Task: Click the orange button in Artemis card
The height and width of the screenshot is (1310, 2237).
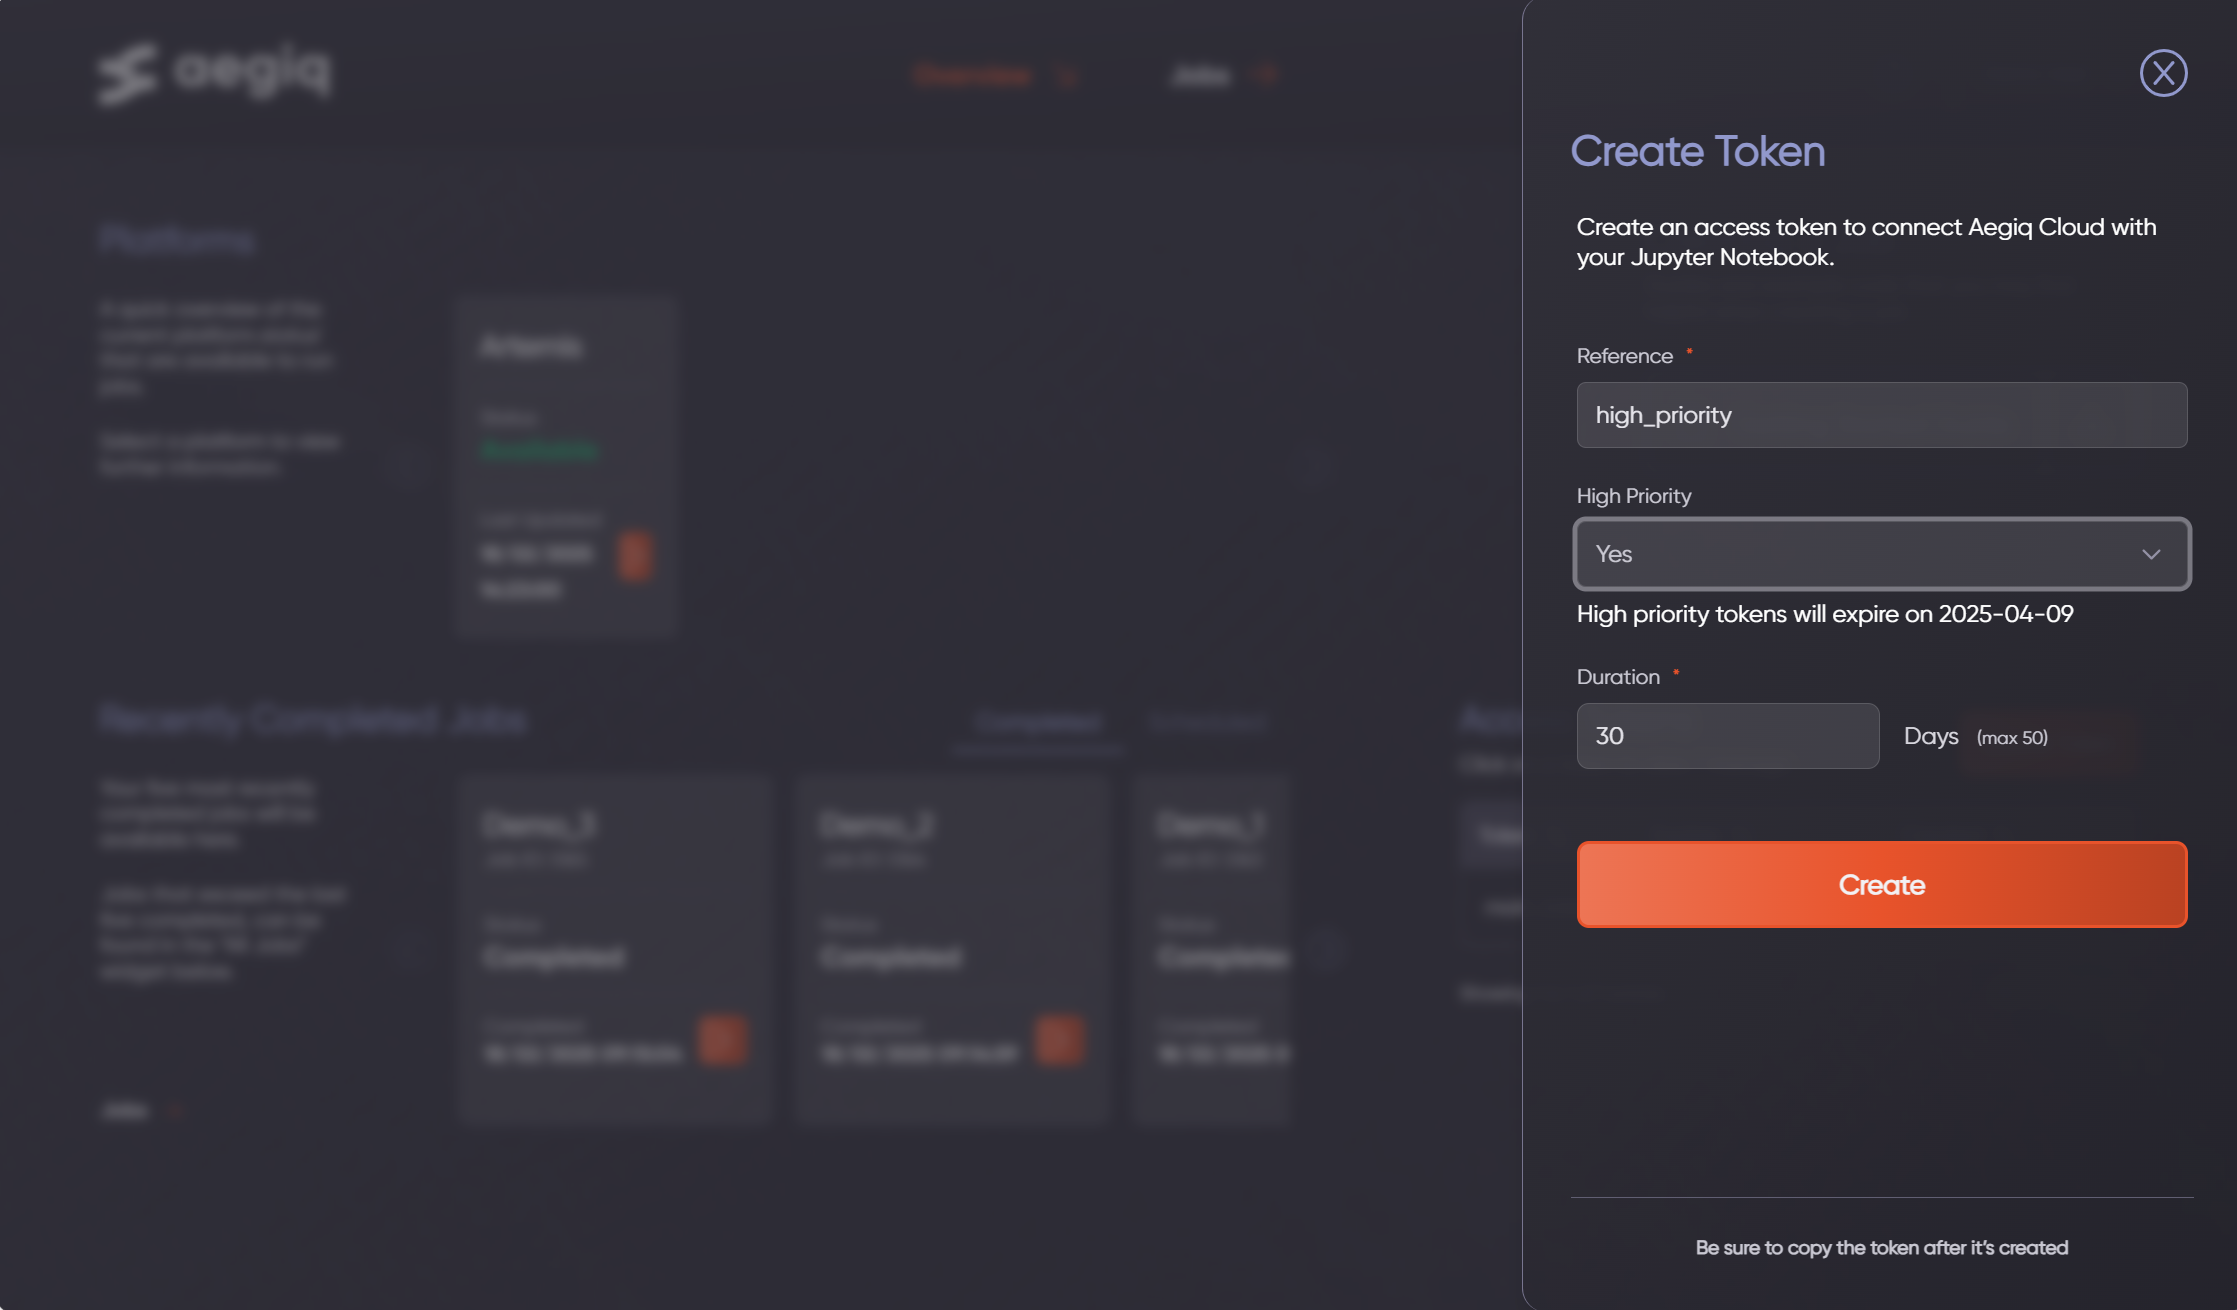Action: (x=635, y=556)
